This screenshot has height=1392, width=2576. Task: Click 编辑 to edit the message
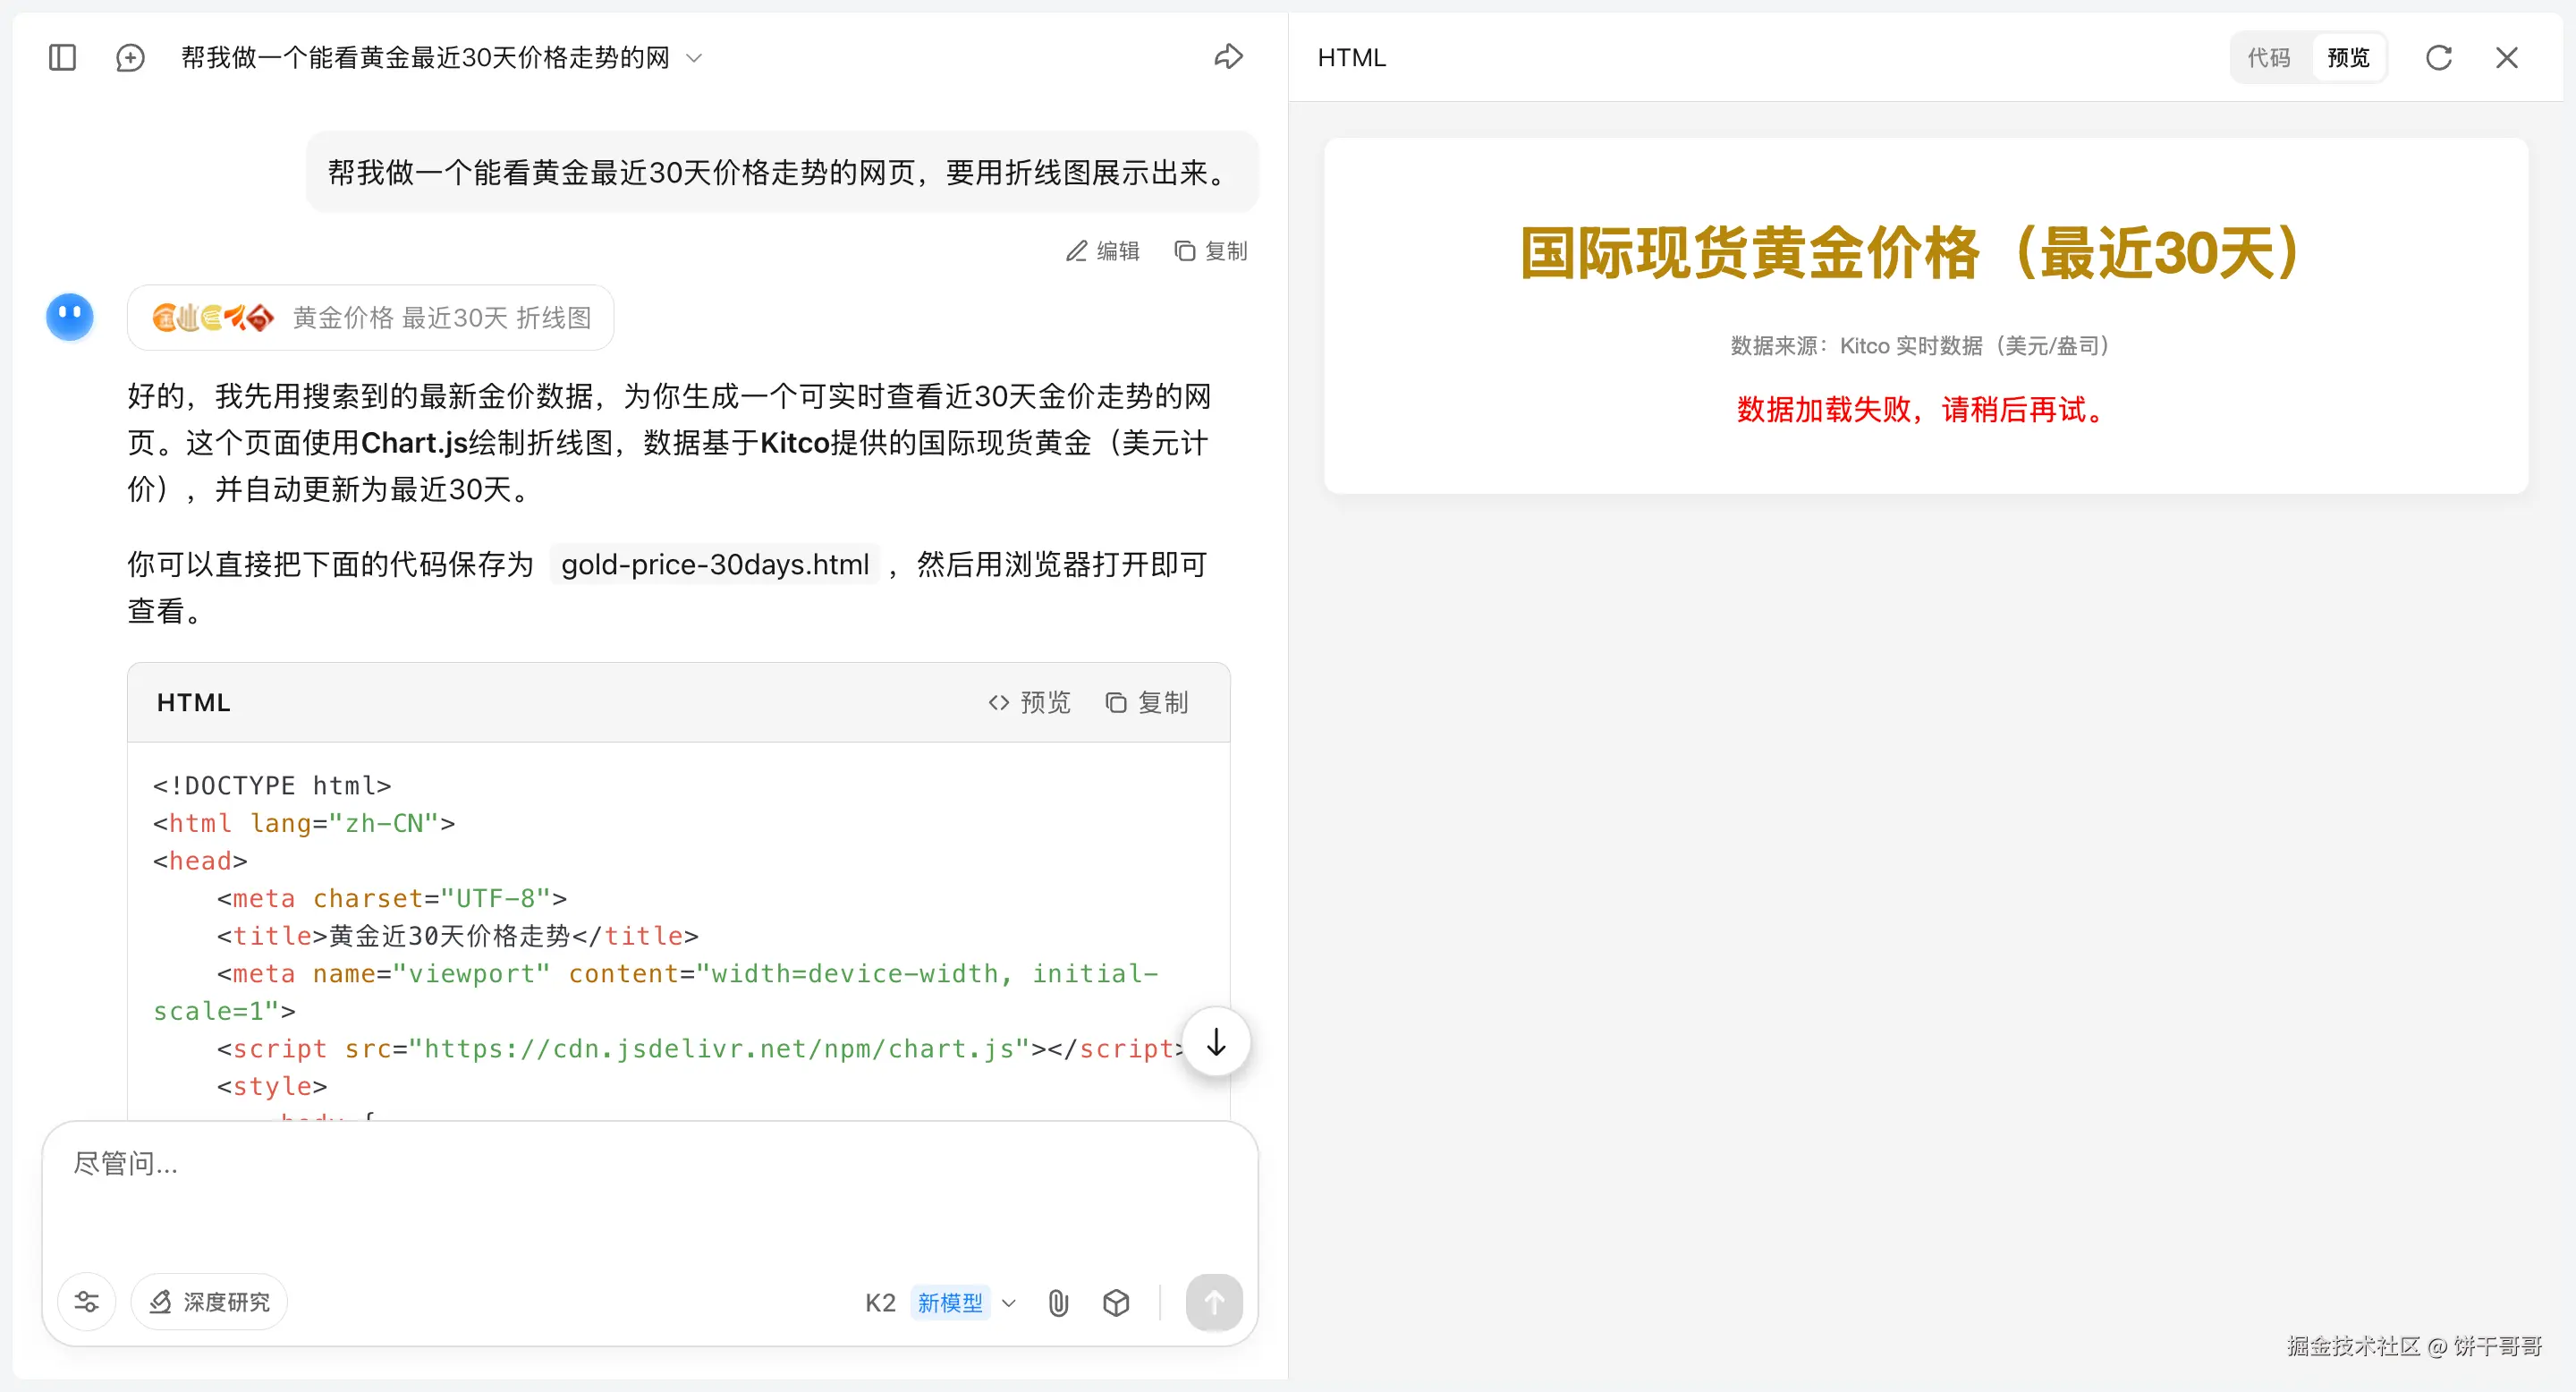(1102, 251)
